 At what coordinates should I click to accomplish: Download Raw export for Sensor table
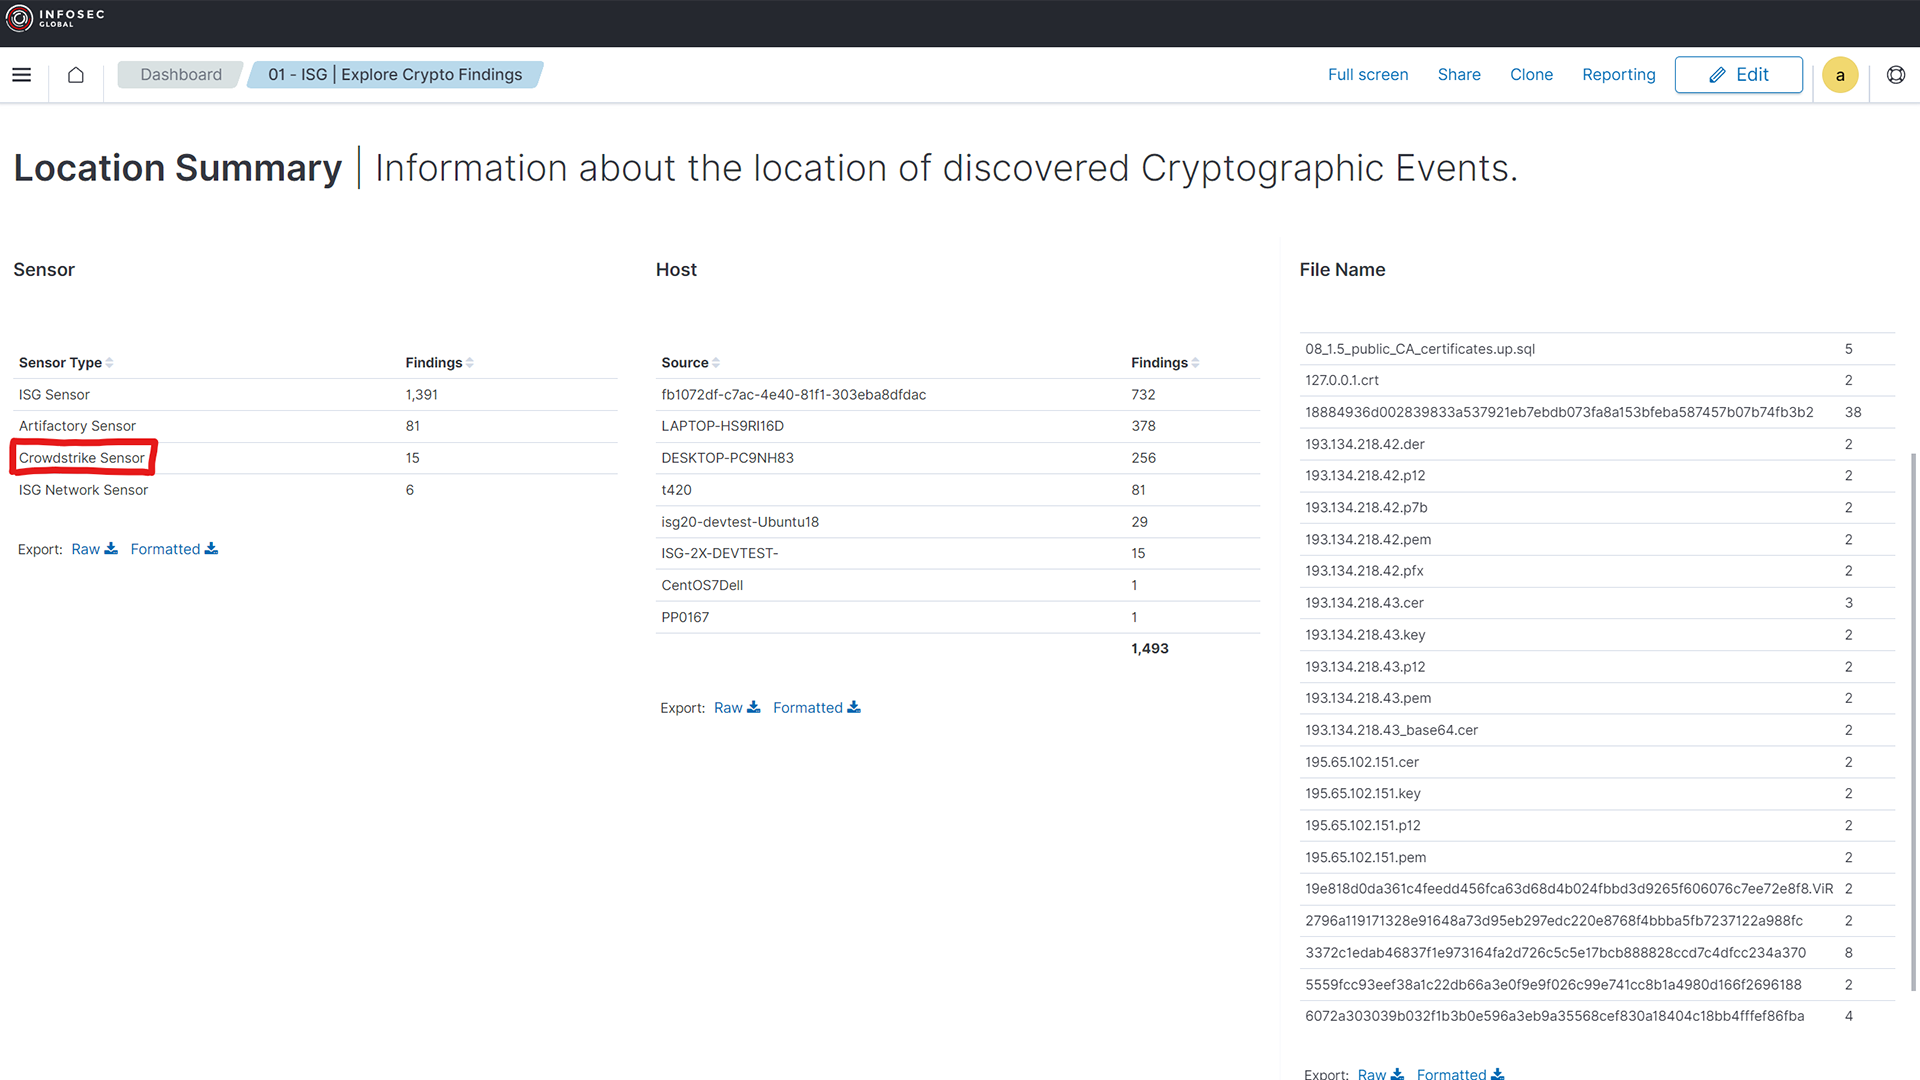tap(94, 549)
